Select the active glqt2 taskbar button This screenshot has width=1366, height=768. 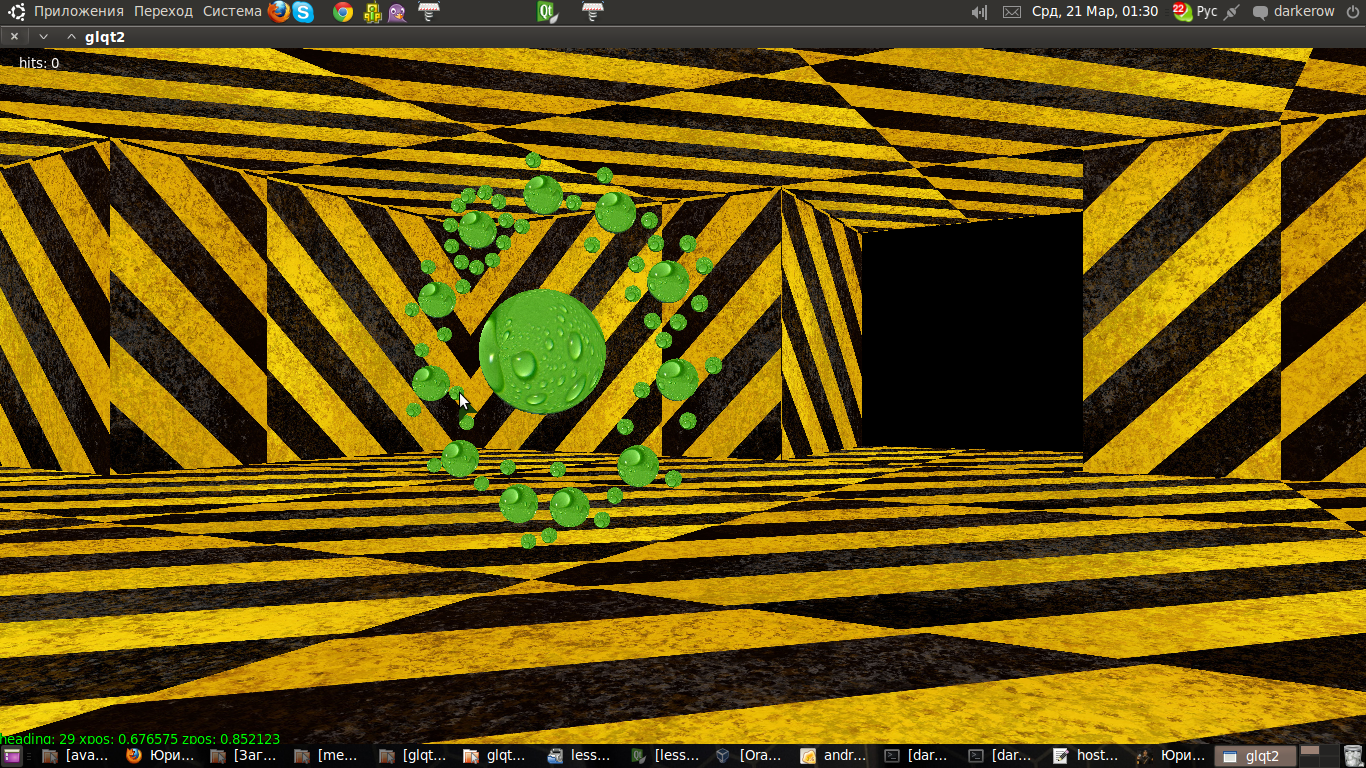(x=1257, y=756)
